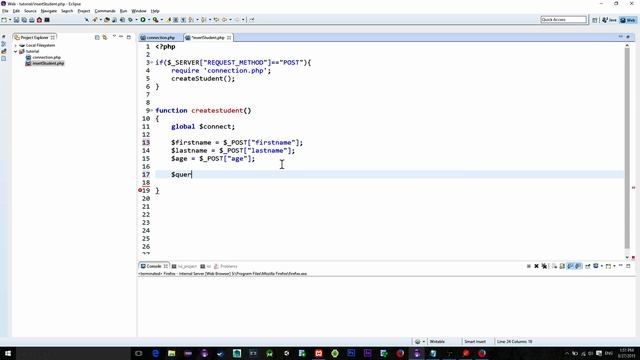Click the New file toolbar icon
The image size is (640, 360).
[x=4, y=20]
